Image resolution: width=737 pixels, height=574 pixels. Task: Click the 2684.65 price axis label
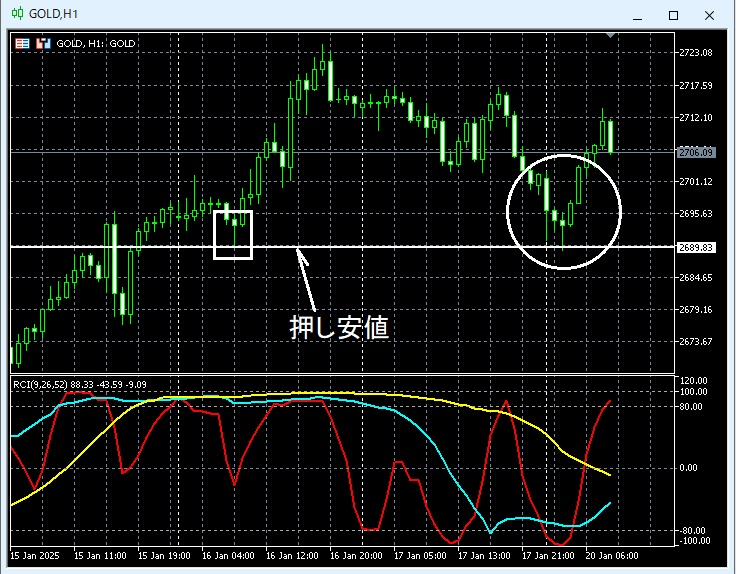tap(696, 277)
